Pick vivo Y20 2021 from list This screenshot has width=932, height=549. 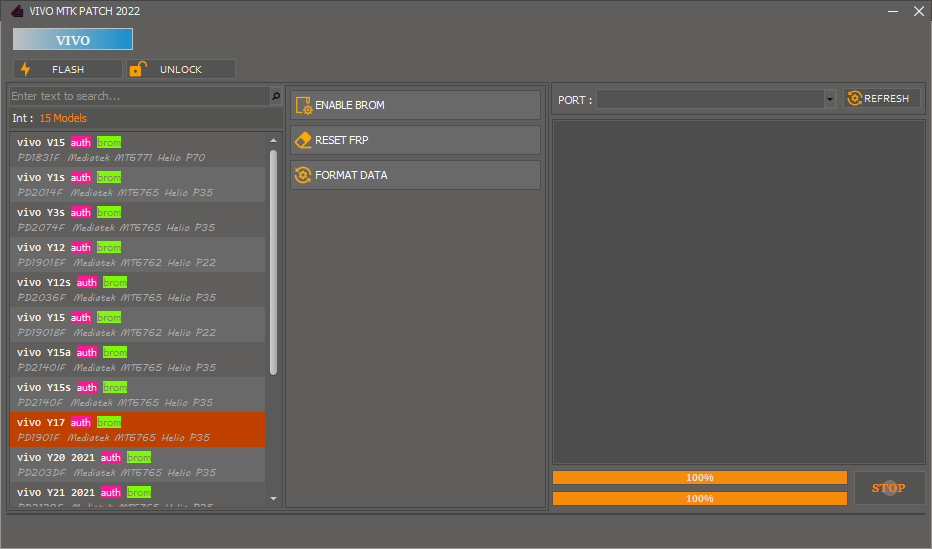click(138, 464)
